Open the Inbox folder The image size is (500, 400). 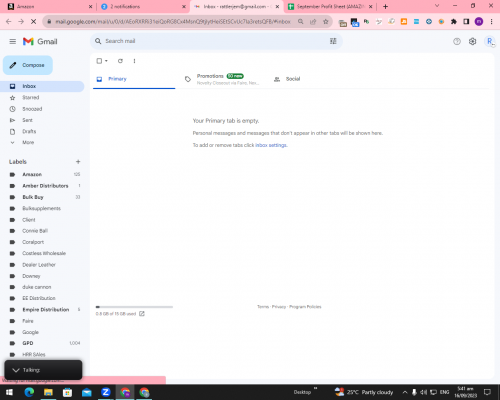click(42, 86)
